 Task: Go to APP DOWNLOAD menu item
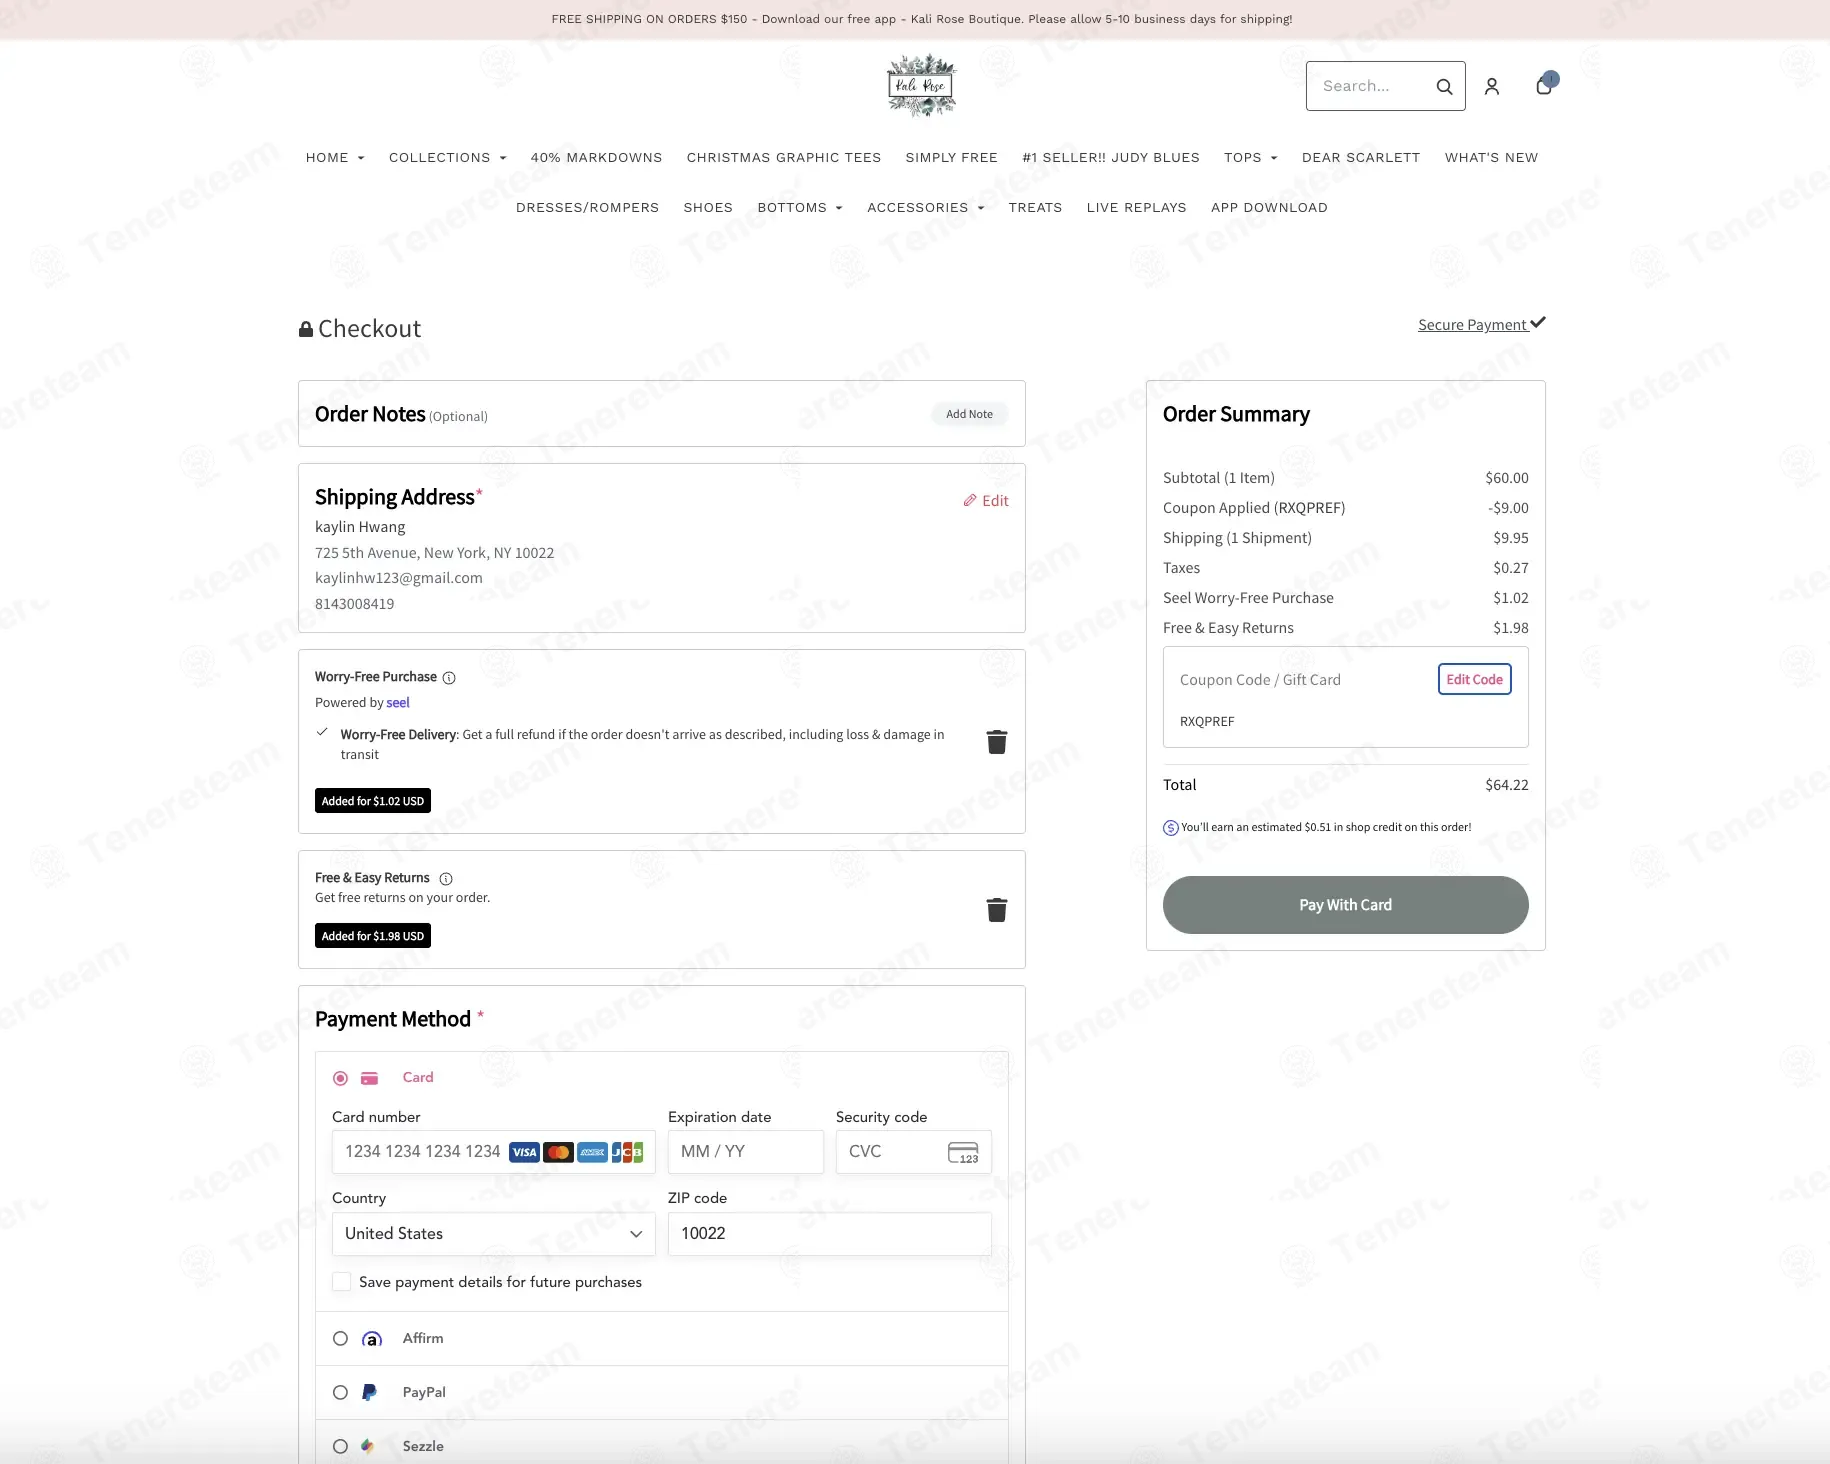click(x=1269, y=208)
